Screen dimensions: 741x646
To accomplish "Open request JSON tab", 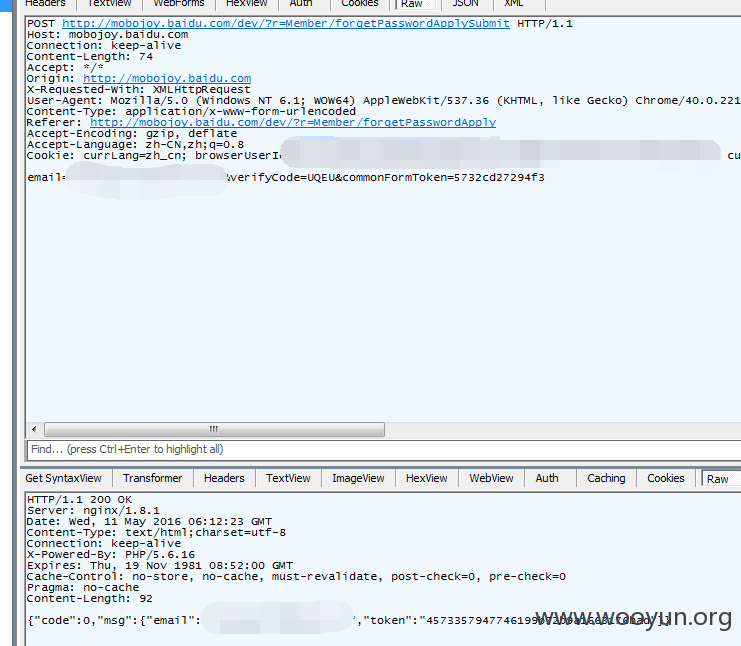I will [465, 3].
